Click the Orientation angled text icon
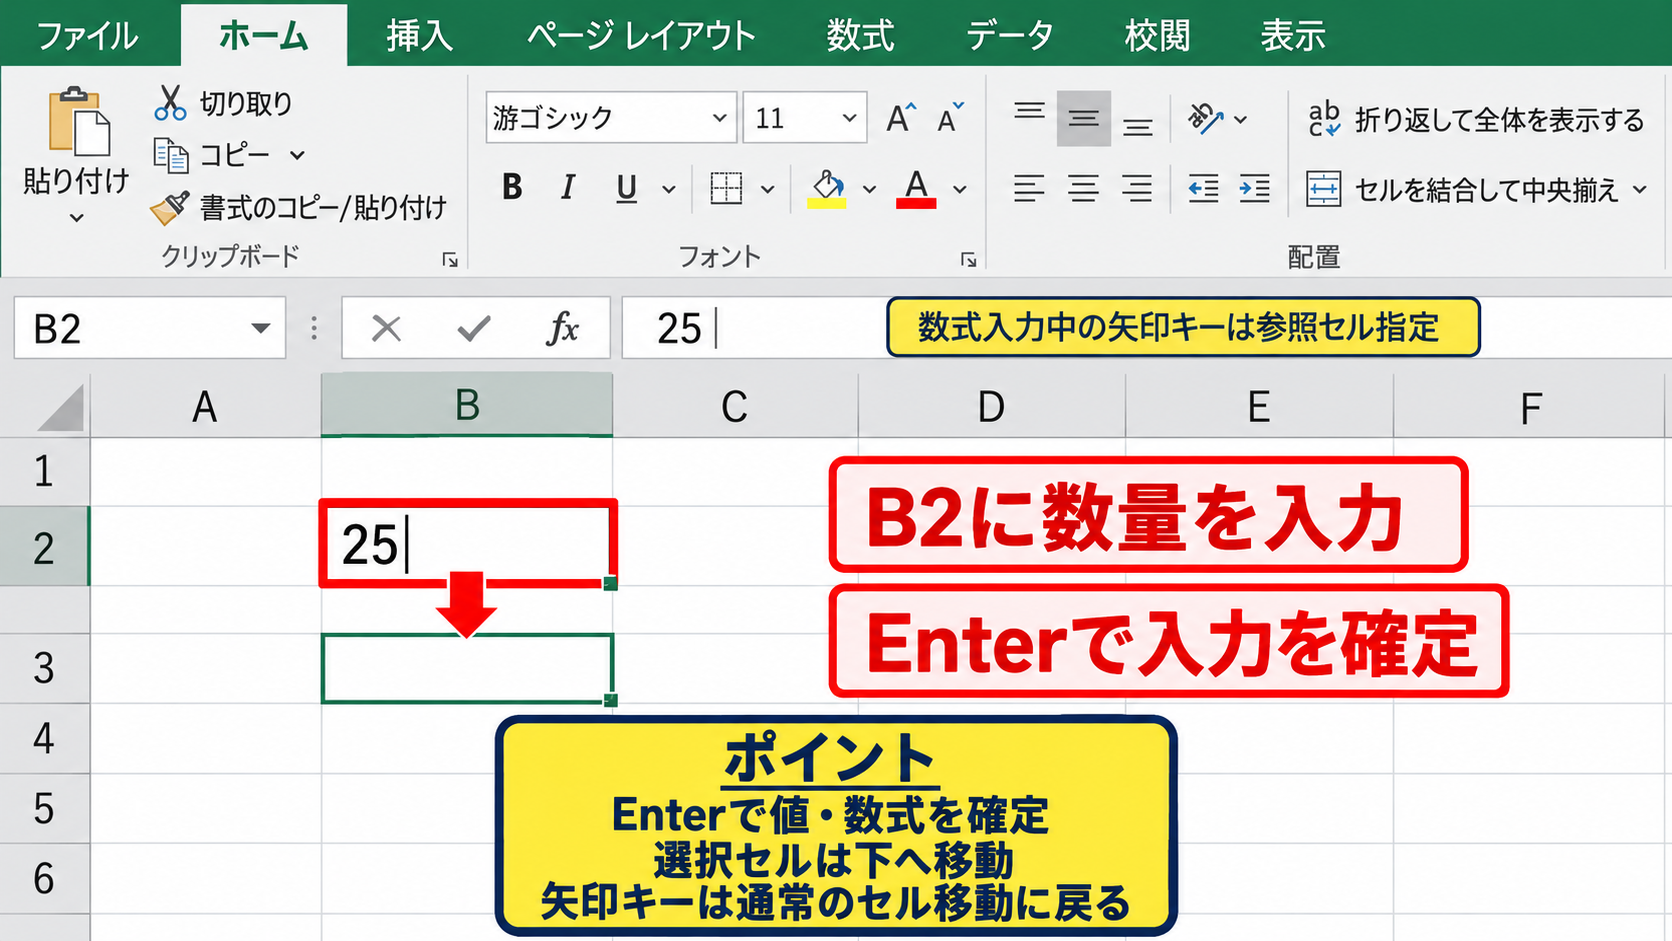1672x941 pixels. [1205, 119]
